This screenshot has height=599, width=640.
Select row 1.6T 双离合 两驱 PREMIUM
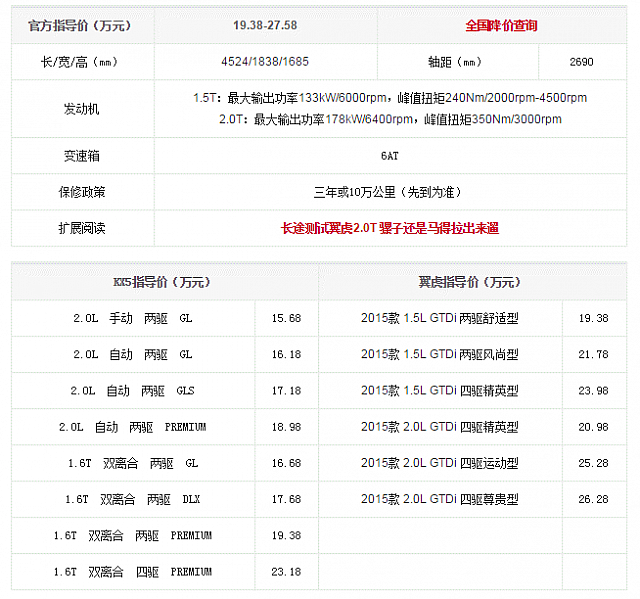[133, 535]
